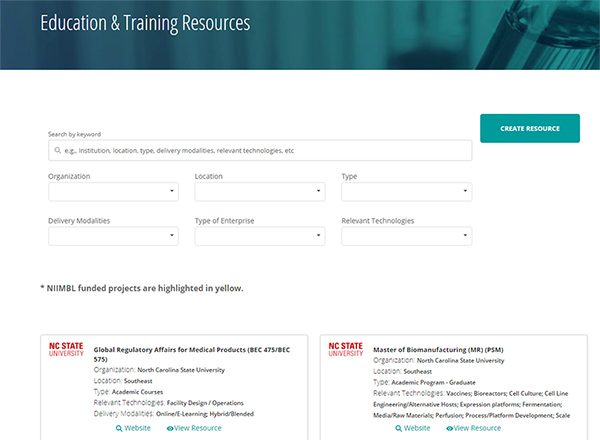Open the Type filter dropdown
This screenshot has height=440, width=600.
(x=406, y=191)
